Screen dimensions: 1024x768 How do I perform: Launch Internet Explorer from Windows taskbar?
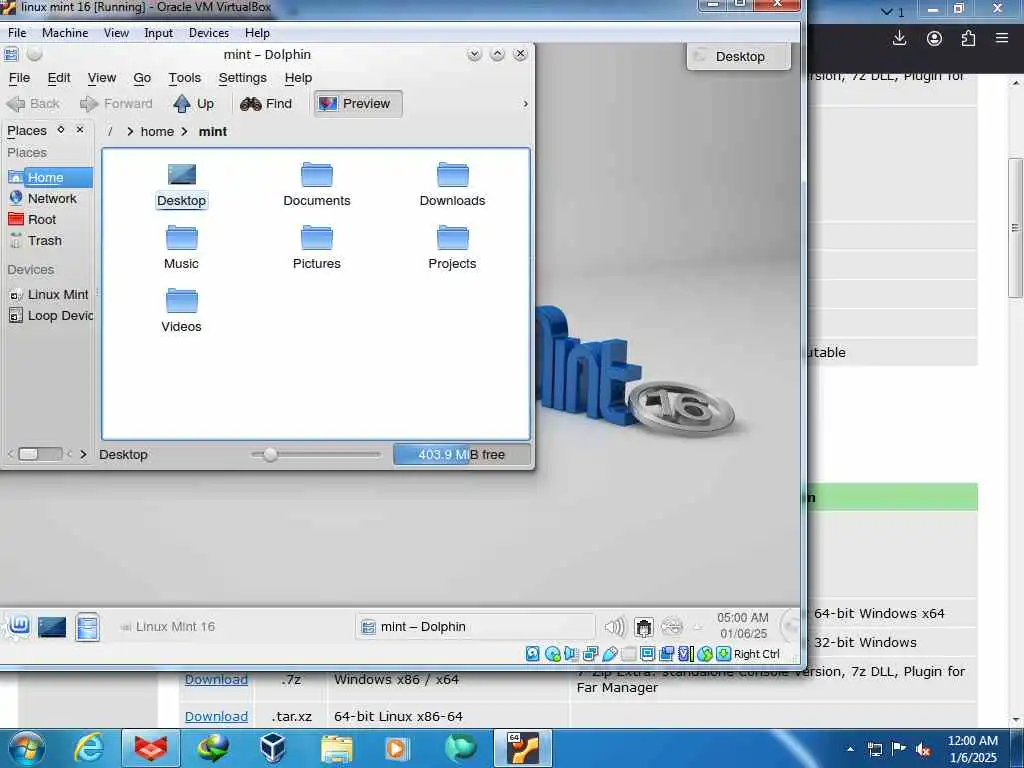pyautogui.click(x=88, y=748)
